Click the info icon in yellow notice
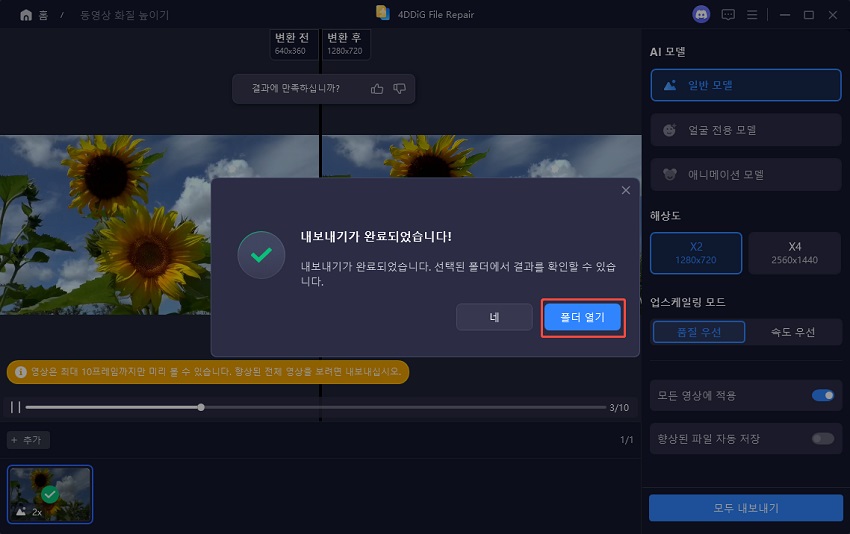 tap(21, 372)
